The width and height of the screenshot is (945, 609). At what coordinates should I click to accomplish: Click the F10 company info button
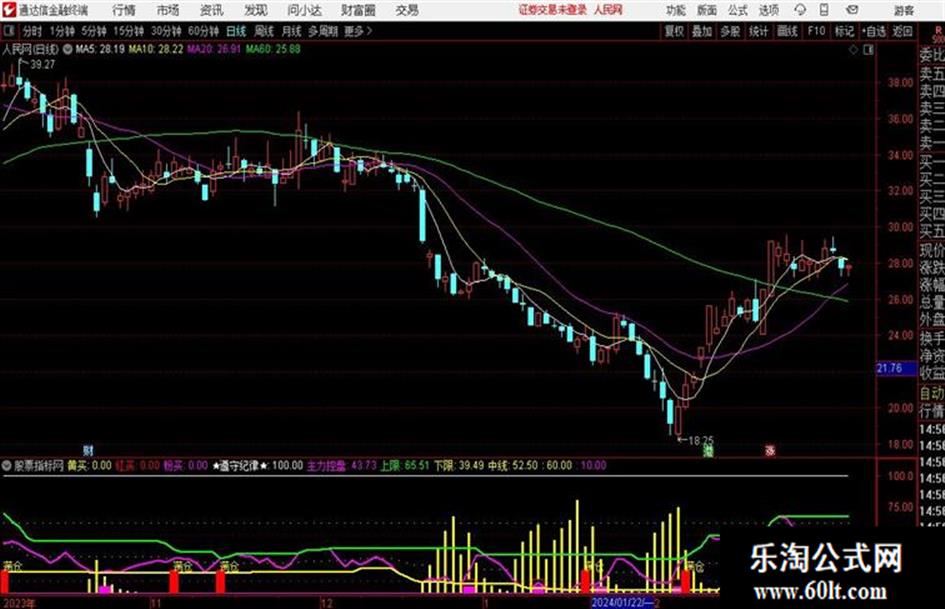[x=816, y=31]
